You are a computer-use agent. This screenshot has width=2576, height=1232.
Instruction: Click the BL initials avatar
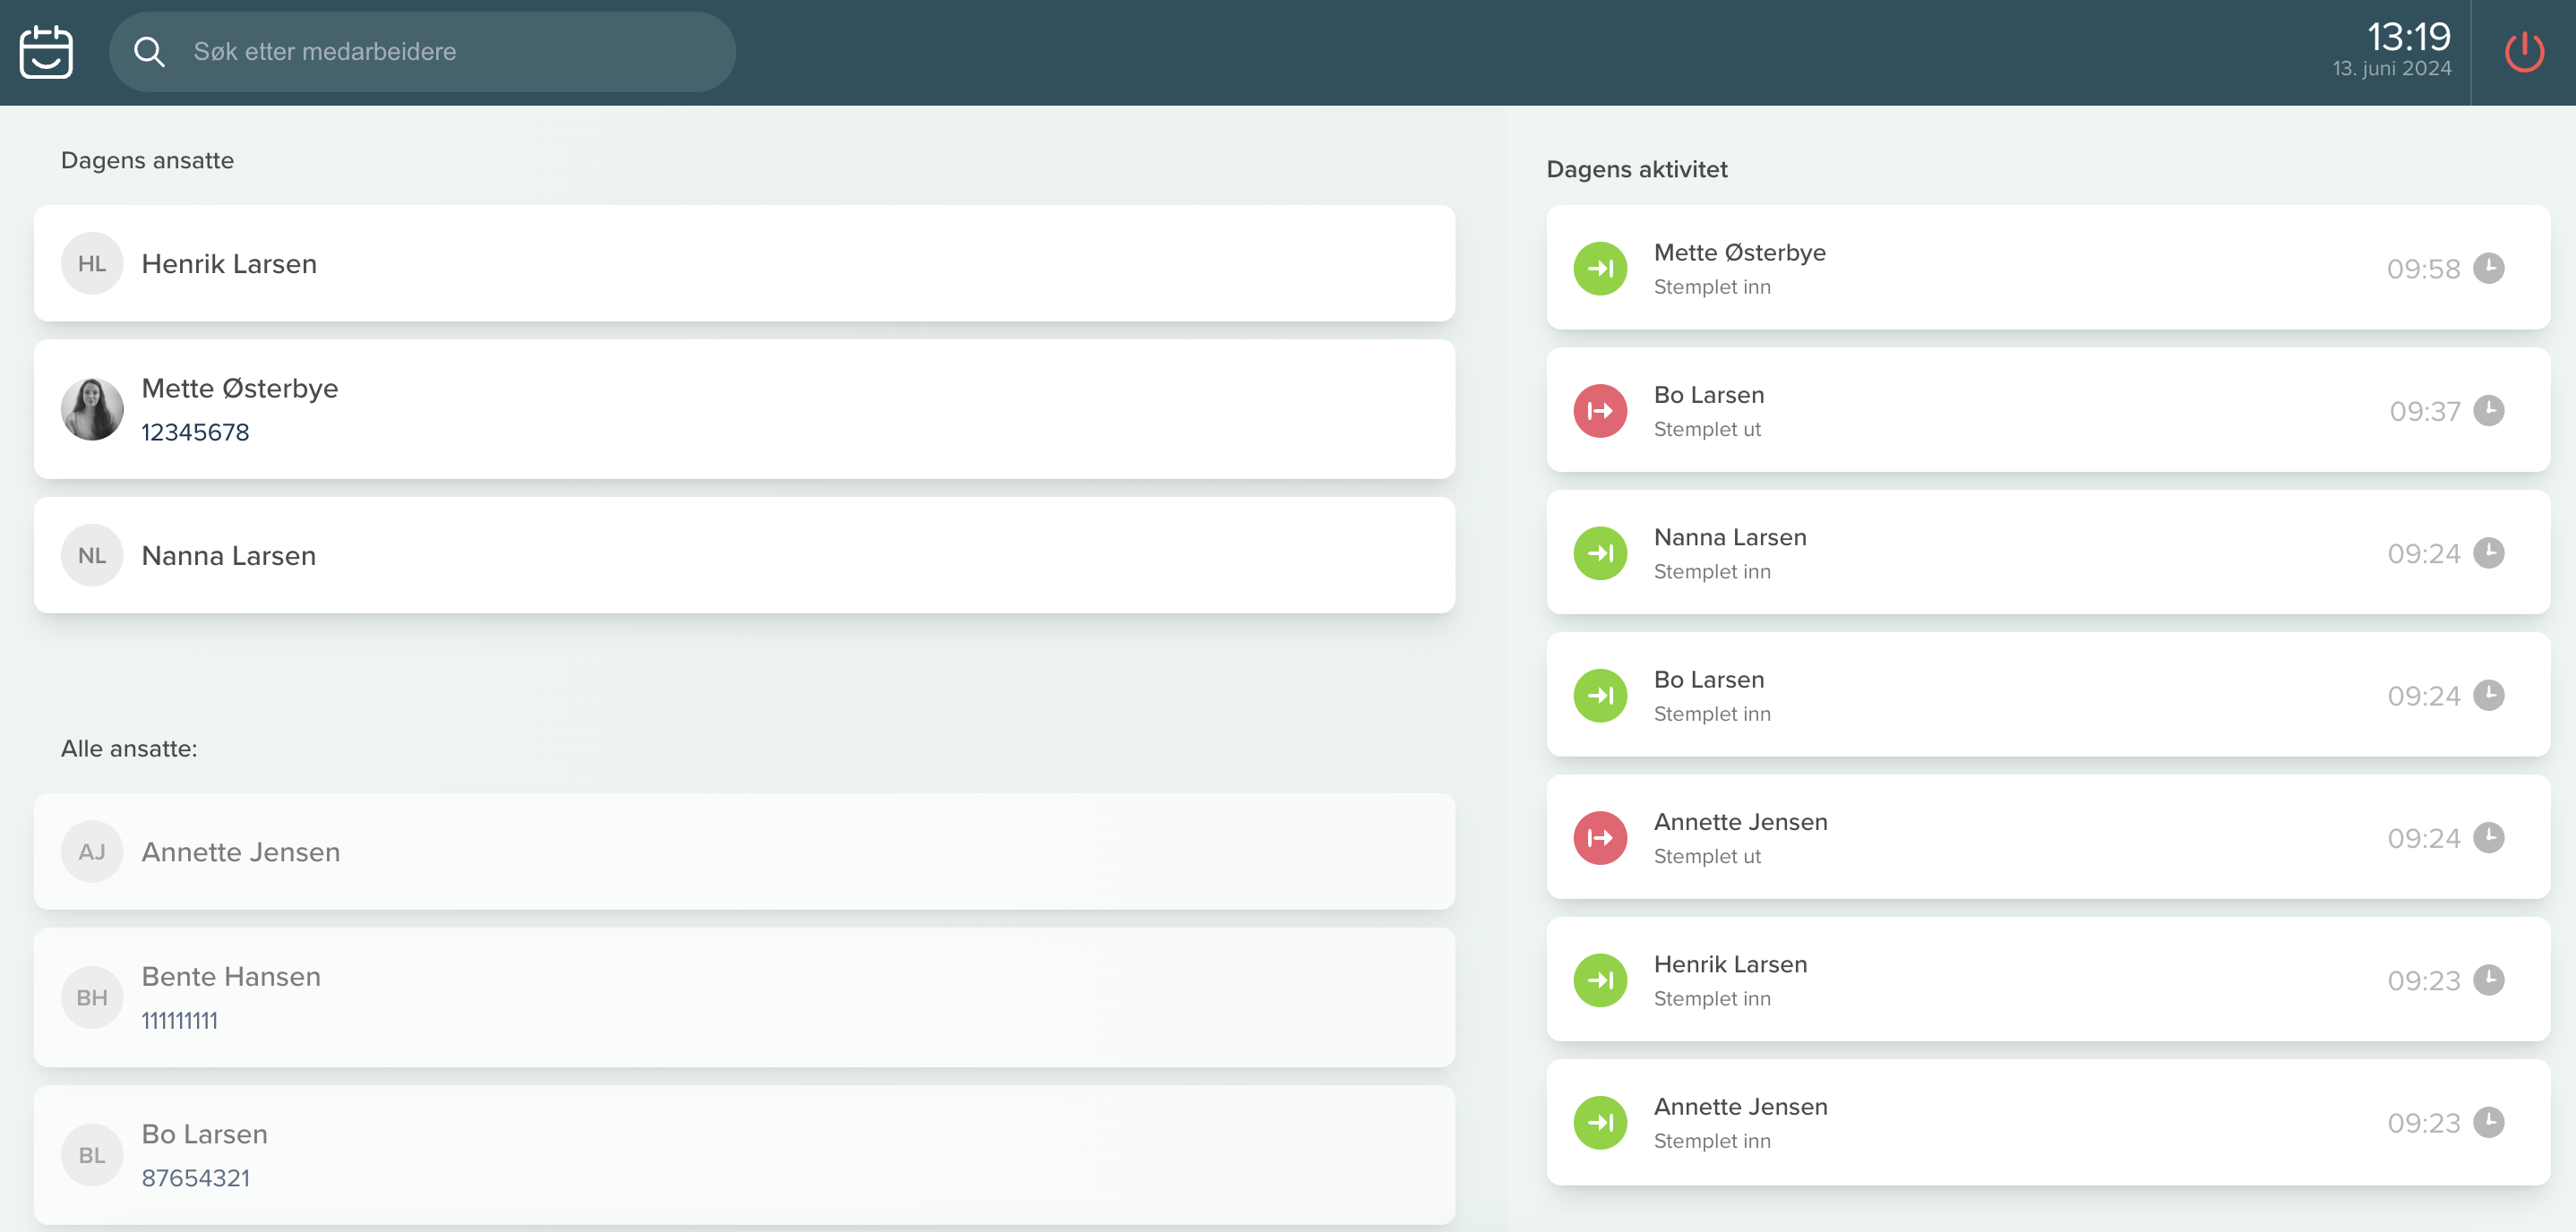[92, 1155]
